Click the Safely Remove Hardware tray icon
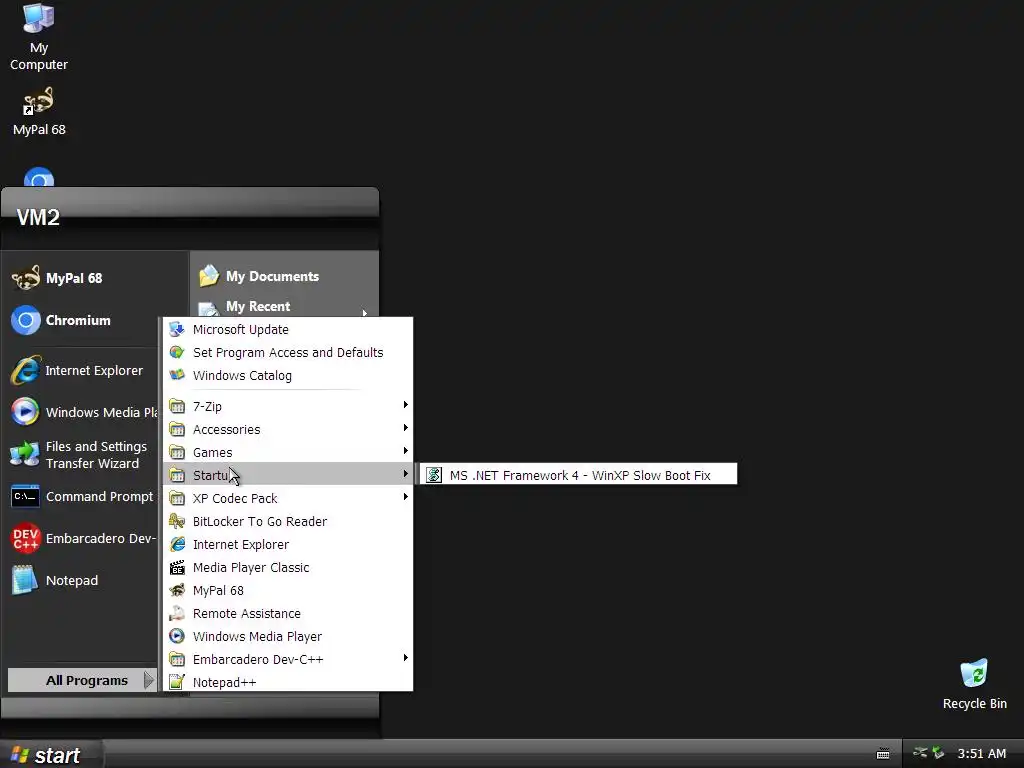This screenshot has height=768, width=1024. 938,752
